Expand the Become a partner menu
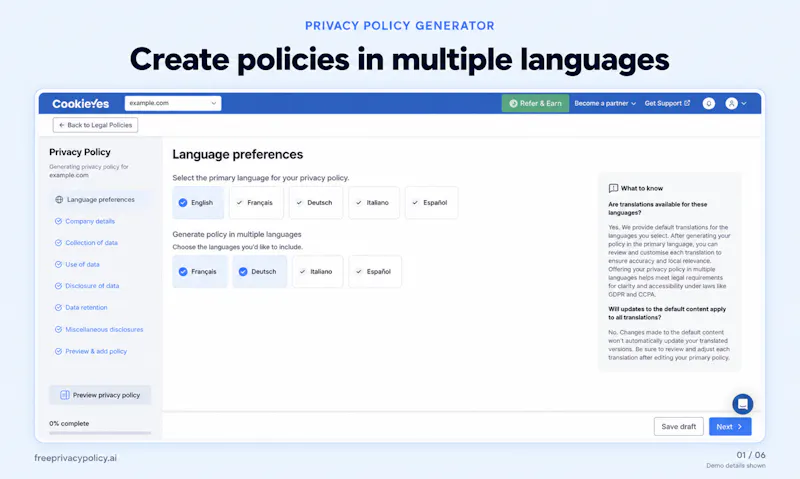The width and height of the screenshot is (800, 479). (x=605, y=103)
